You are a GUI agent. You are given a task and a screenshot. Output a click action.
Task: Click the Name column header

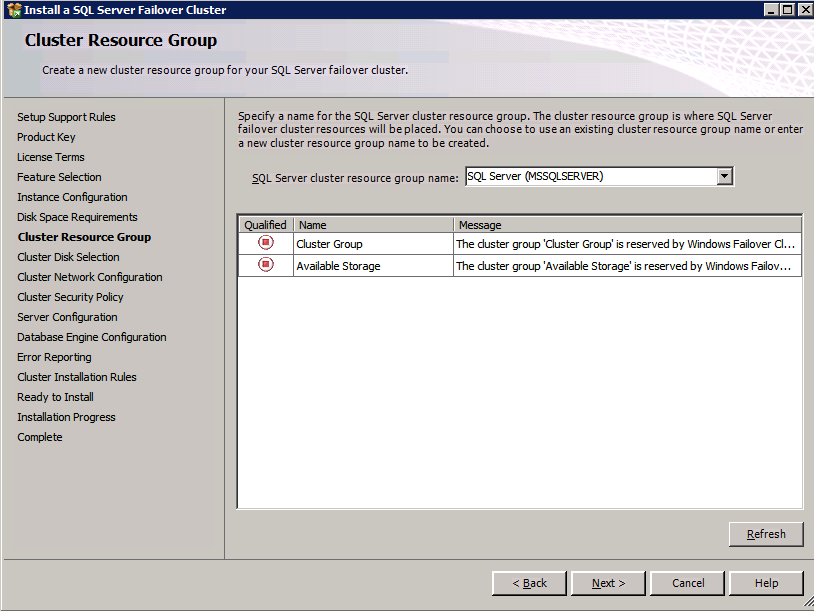pyautogui.click(x=373, y=225)
